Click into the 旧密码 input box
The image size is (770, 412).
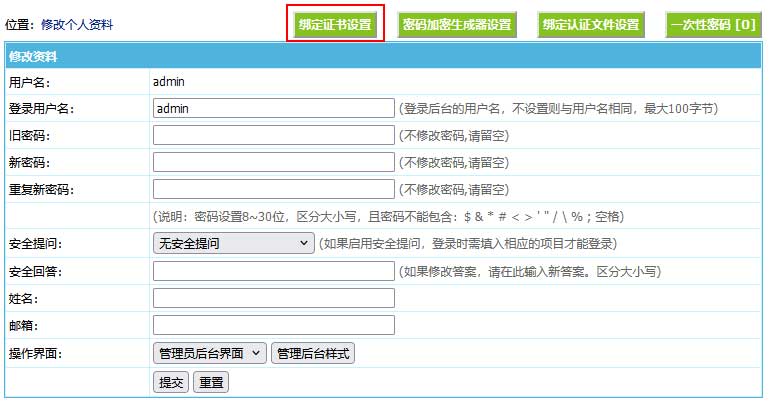click(x=273, y=135)
